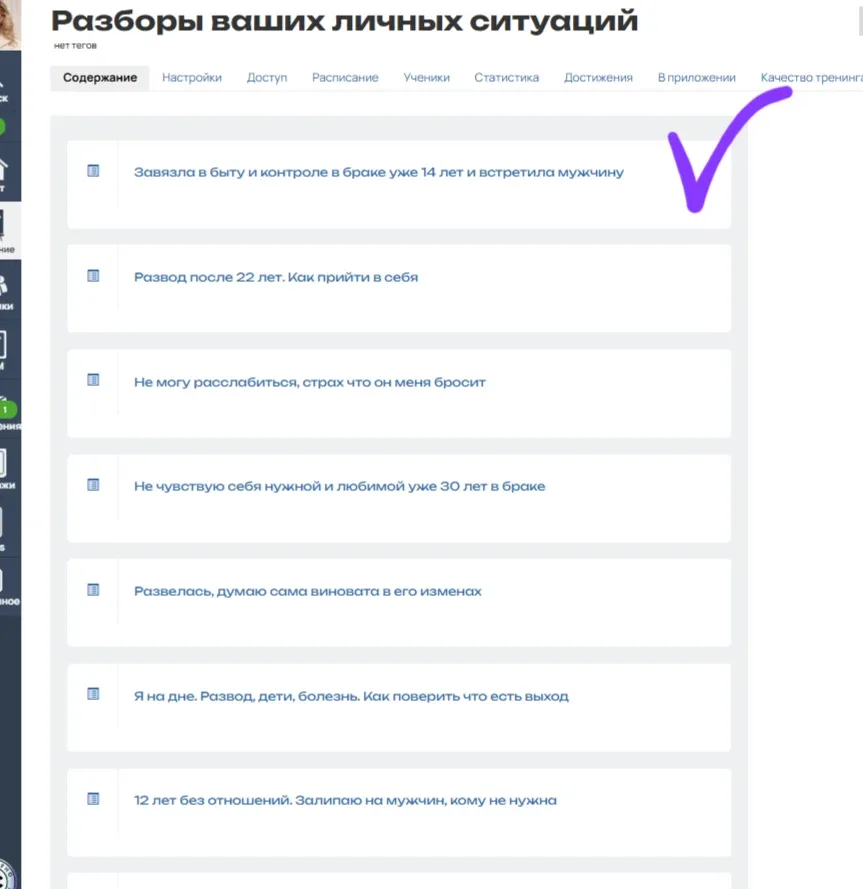Click lesson icon beside 12 лет без отношений

(93, 799)
